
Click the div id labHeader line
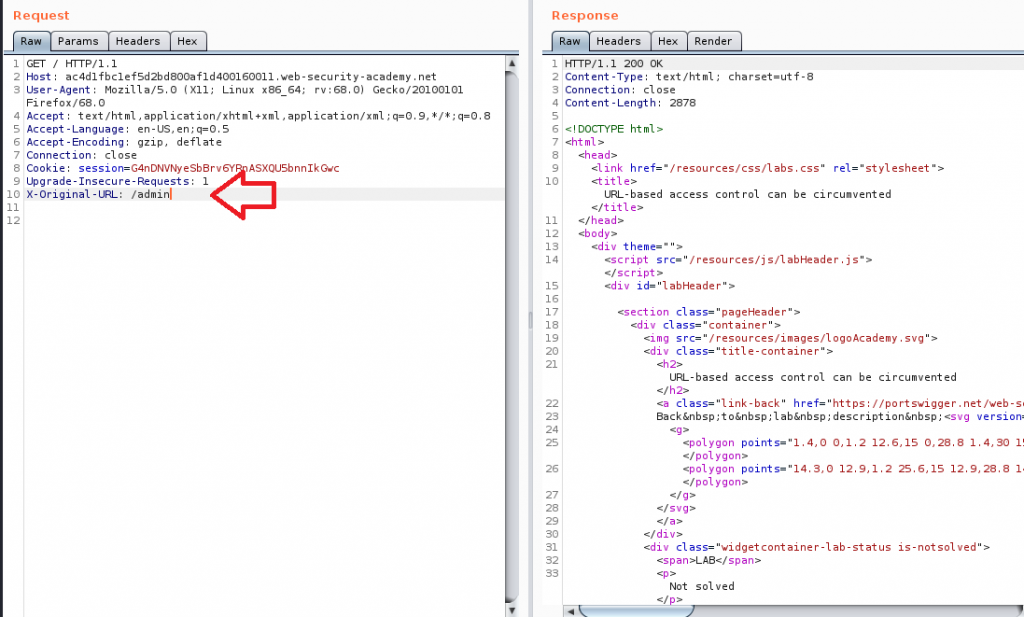click(x=669, y=286)
